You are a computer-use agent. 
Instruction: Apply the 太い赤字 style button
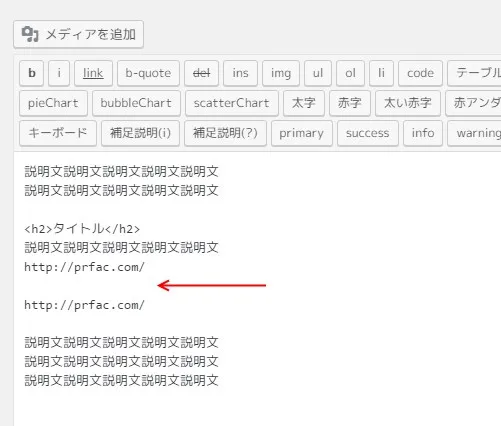coord(408,103)
